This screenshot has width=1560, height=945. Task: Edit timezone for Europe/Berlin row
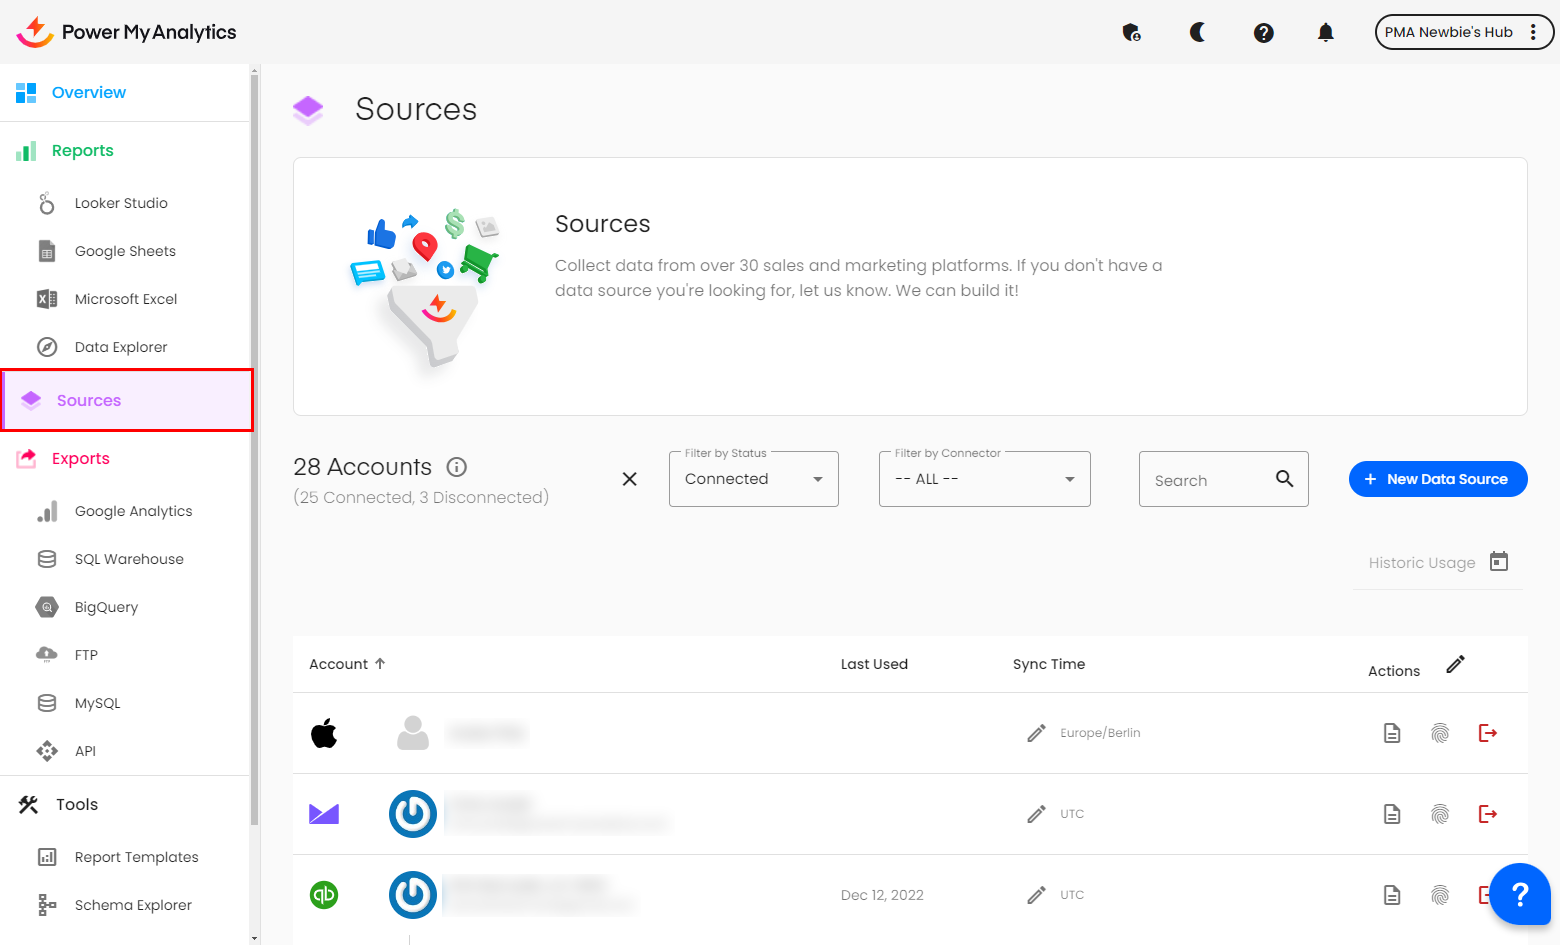[x=1036, y=733]
